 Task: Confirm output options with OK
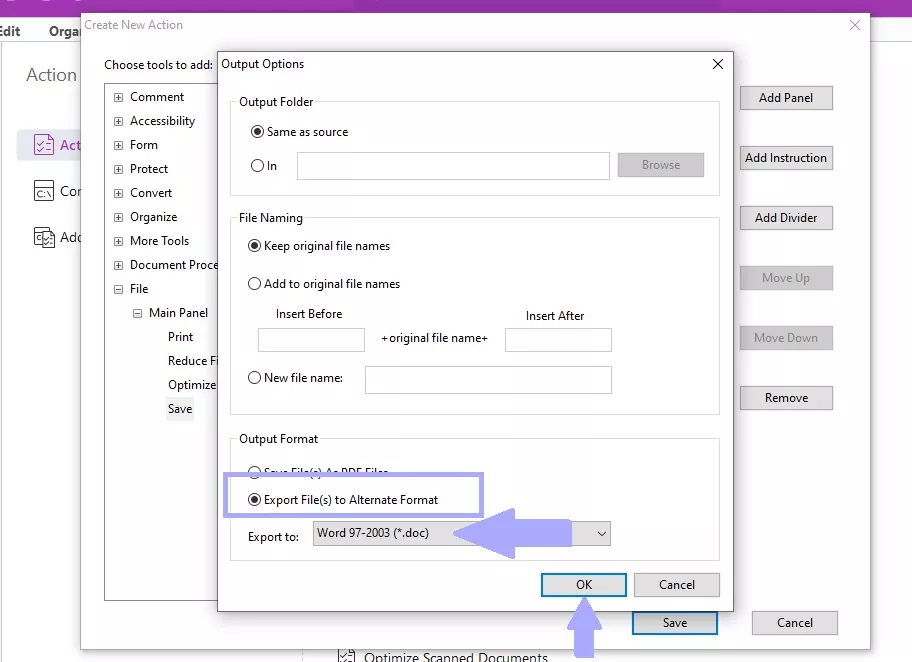coord(583,585)
